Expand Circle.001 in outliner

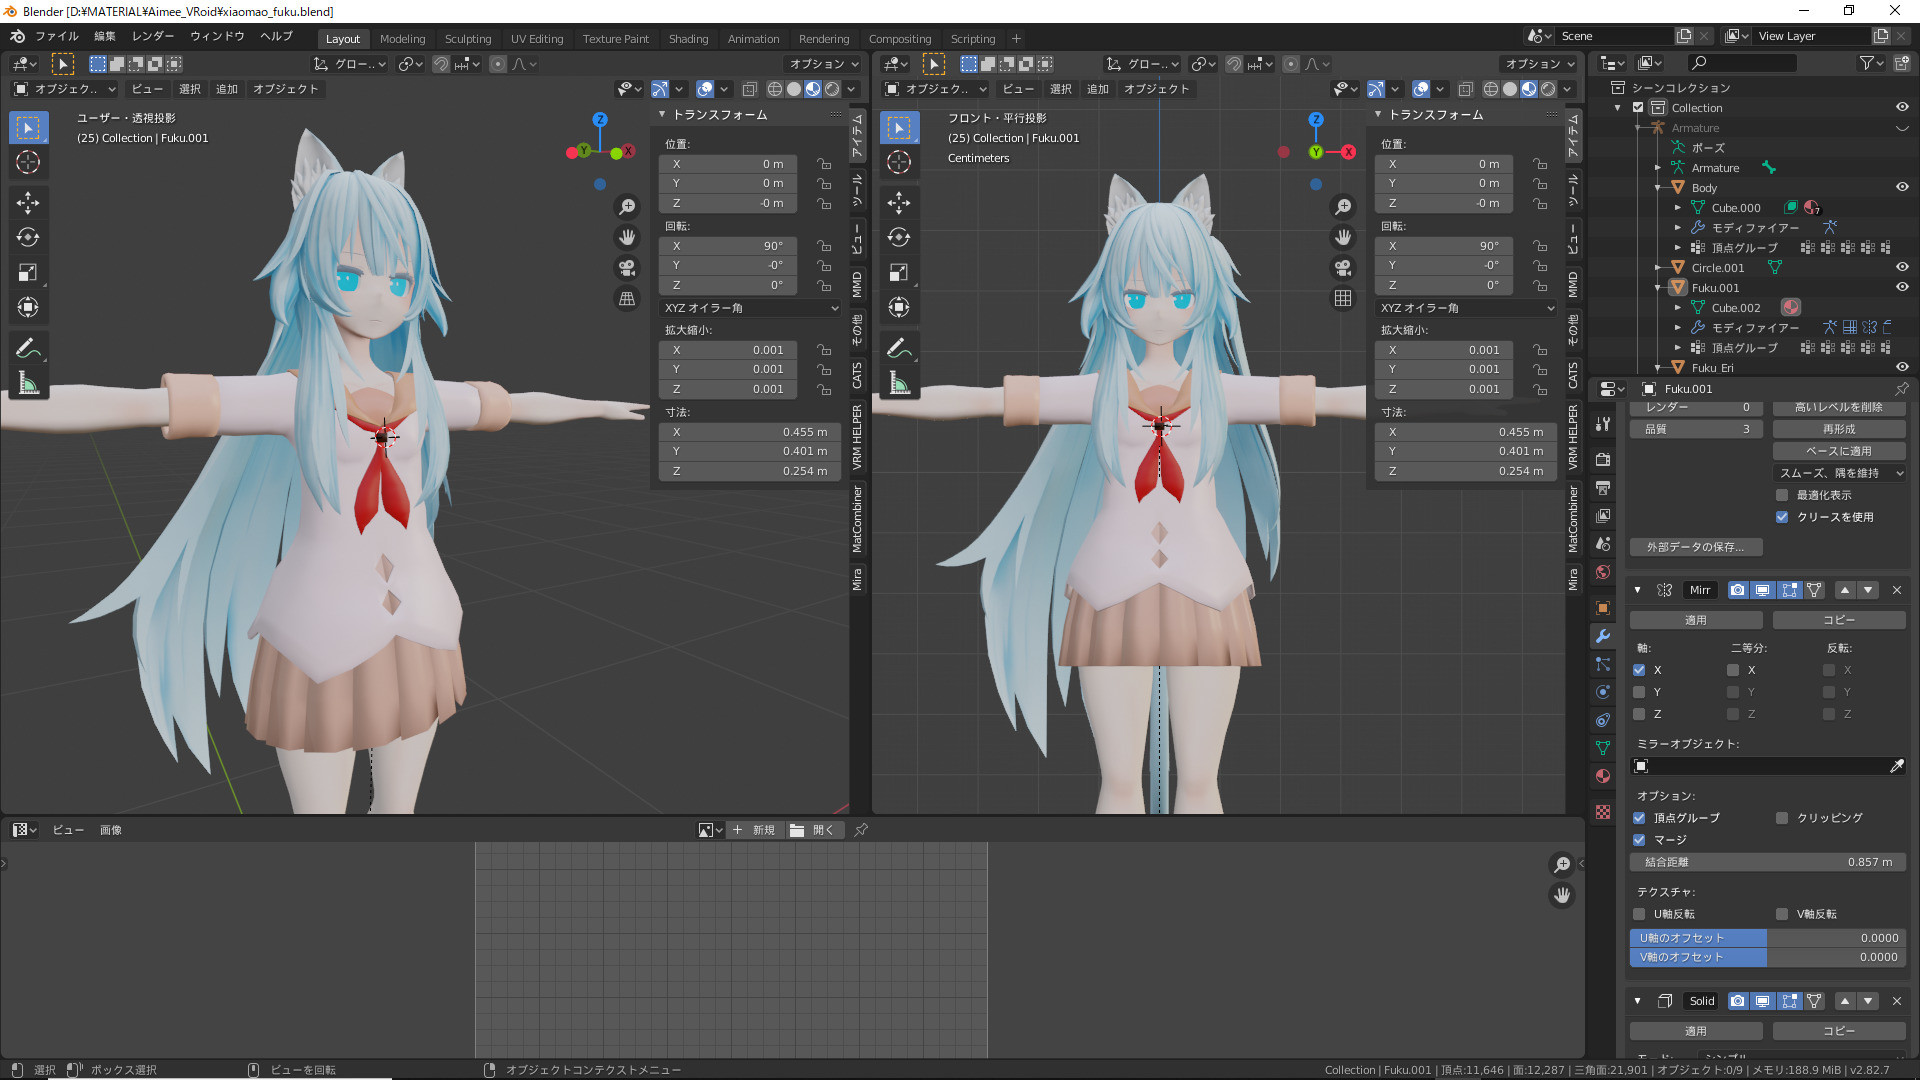pyautogui.click(x=1658, y=268)
